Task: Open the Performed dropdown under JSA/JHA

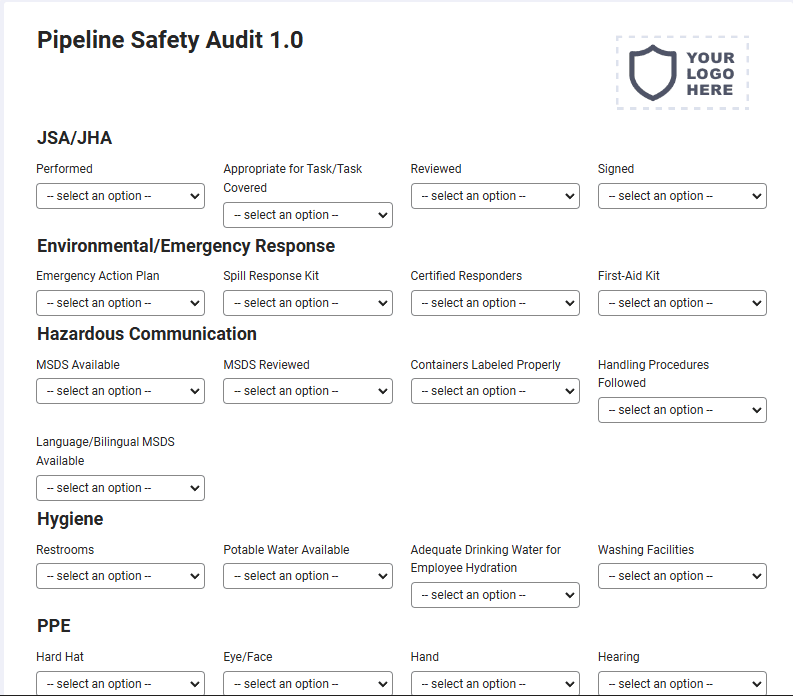Action: click(x=120, y=196)
